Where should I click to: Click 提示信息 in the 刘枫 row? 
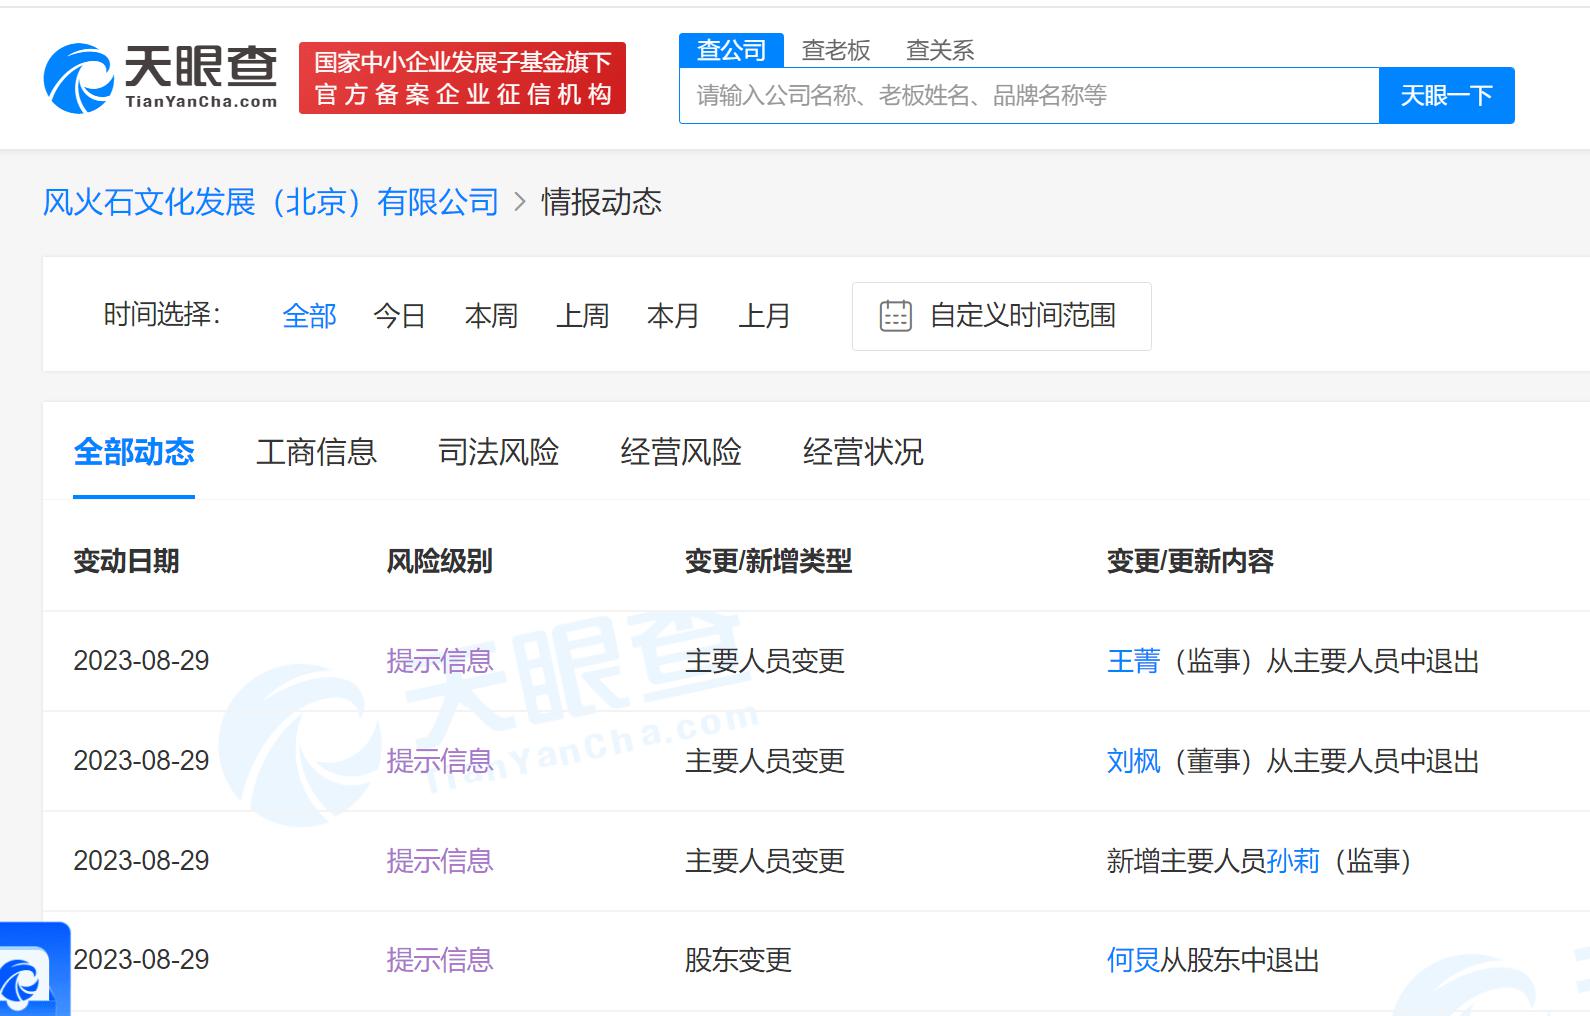coord(440,761)
